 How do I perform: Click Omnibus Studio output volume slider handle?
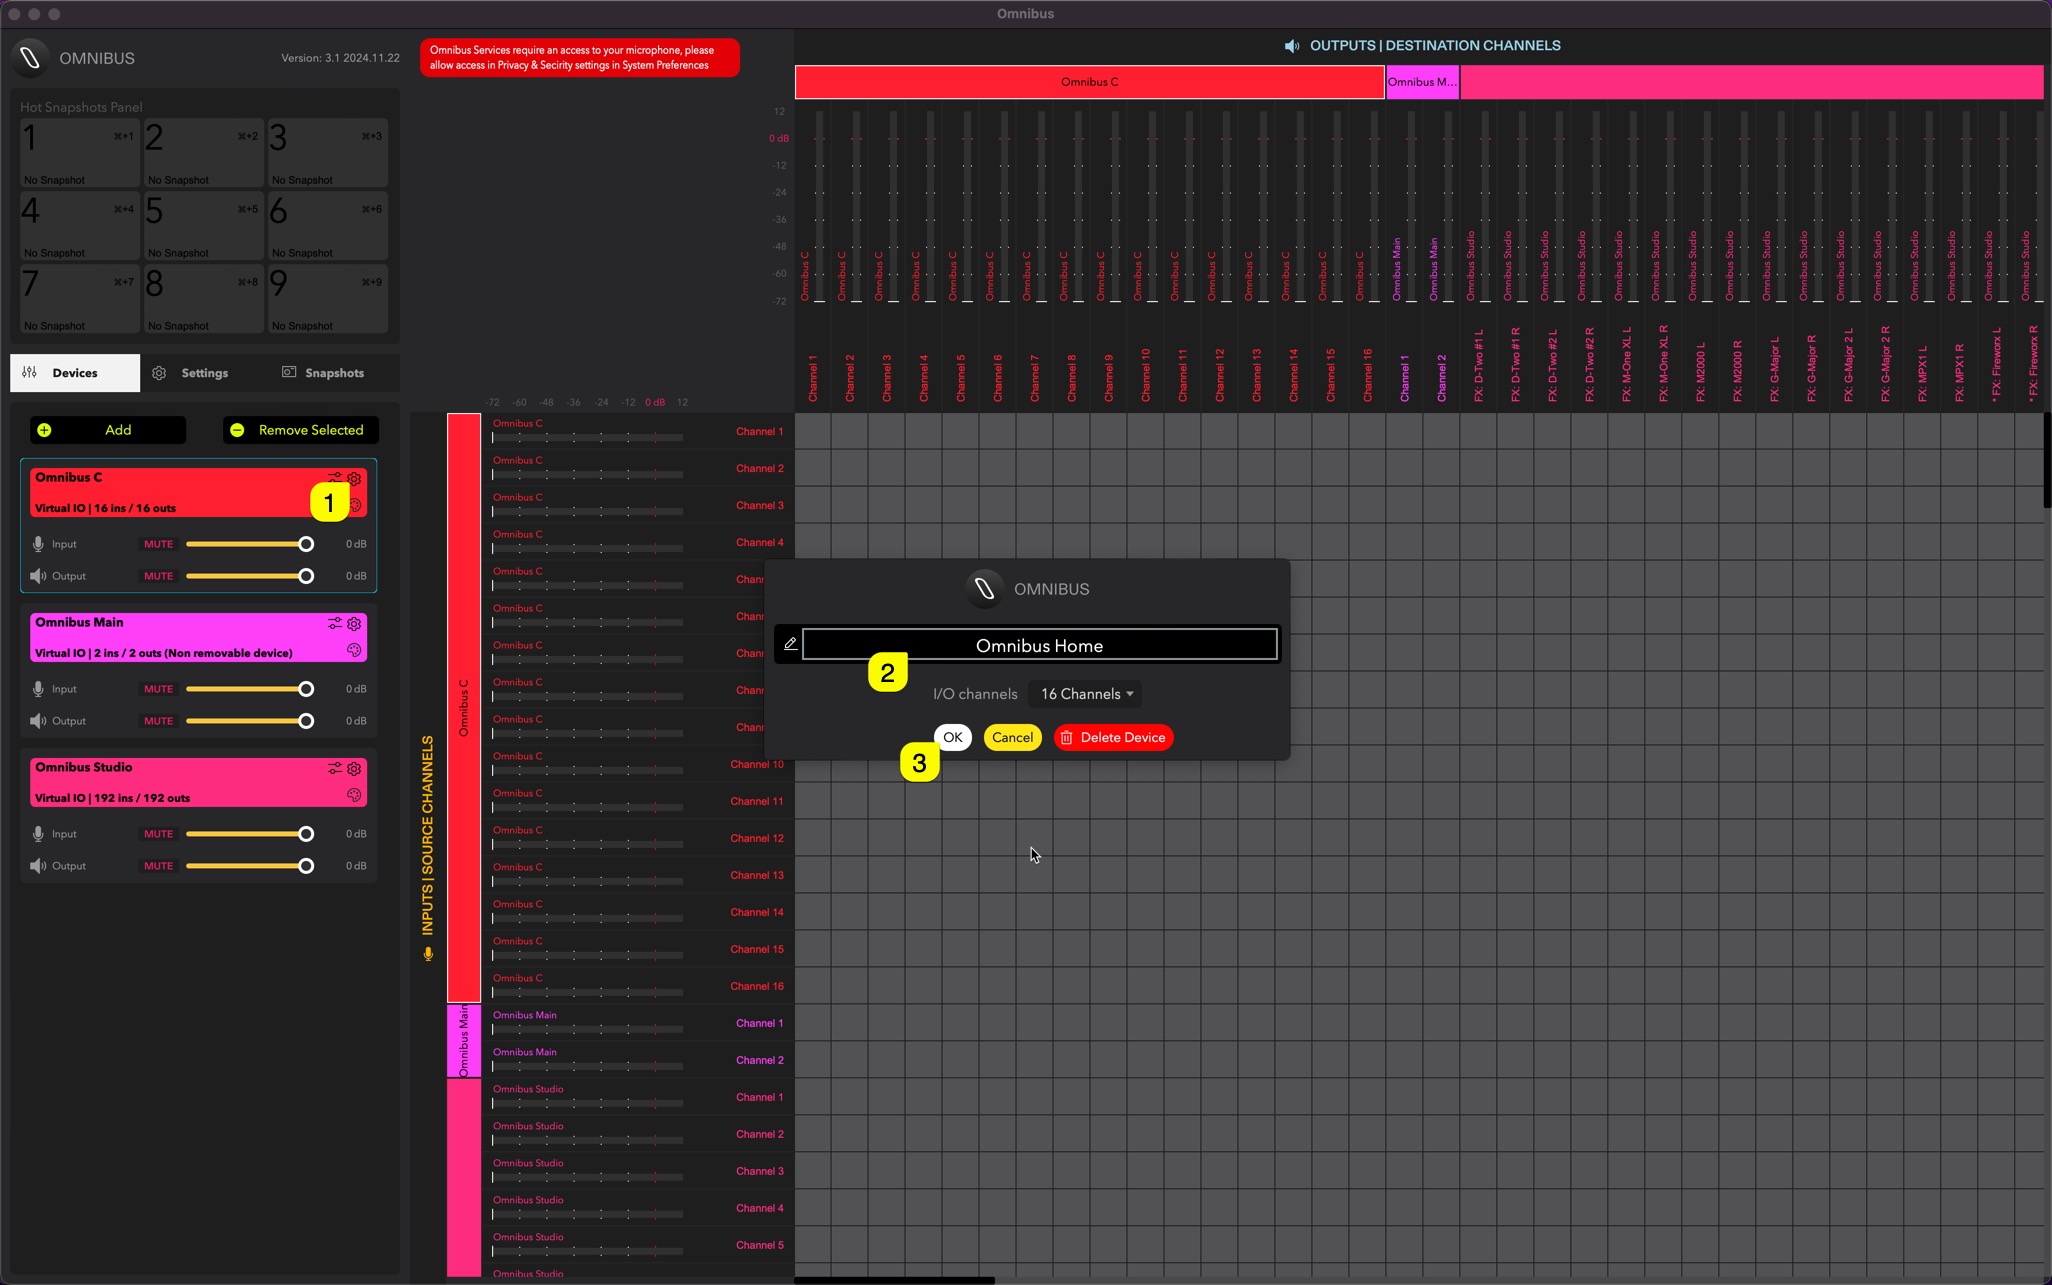click(306, 866)
